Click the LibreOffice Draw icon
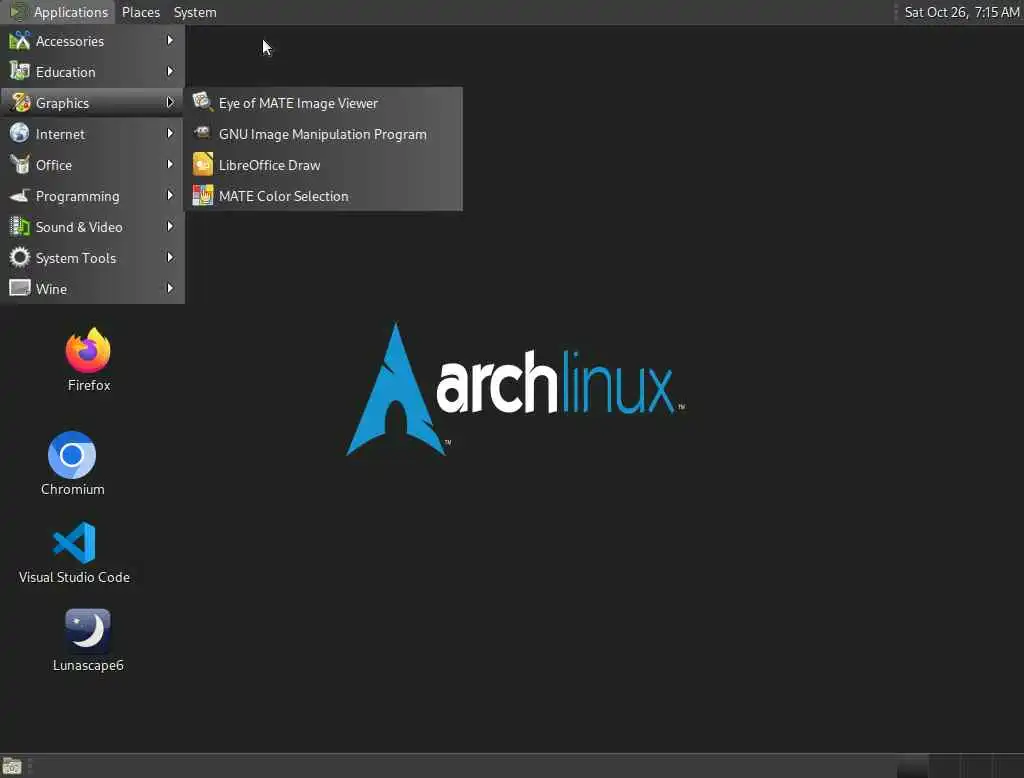Viewport: 1024px width, 778px height. pyautogui.click(x=202, y=164)
